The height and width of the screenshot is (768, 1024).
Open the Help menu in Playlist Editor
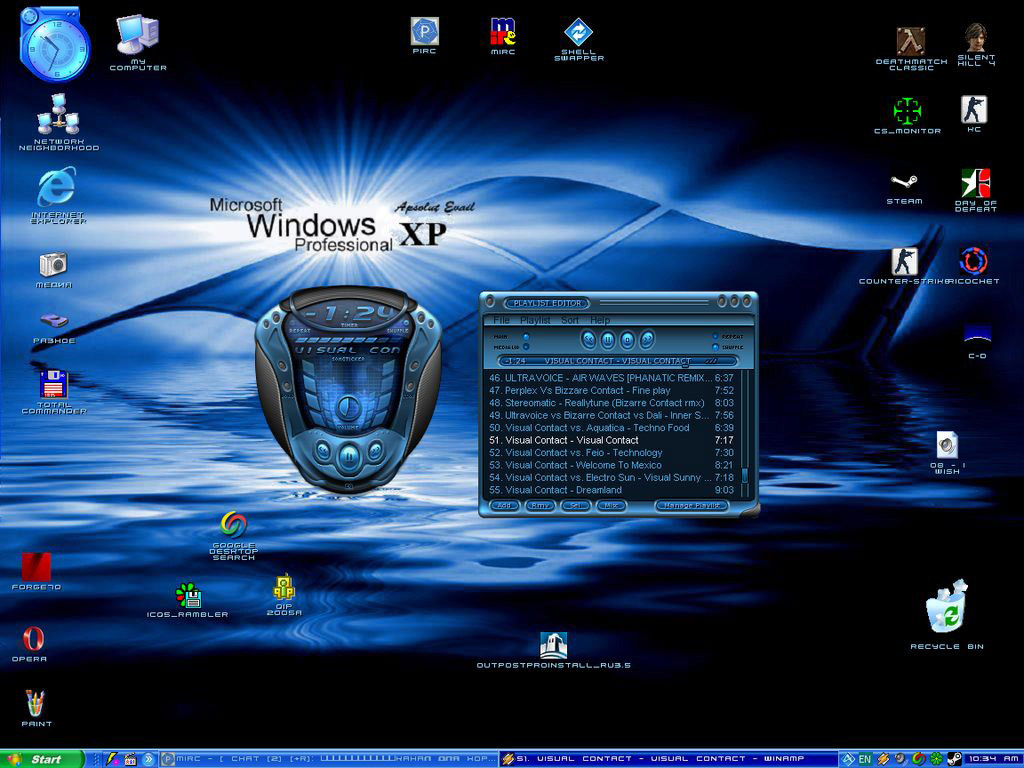click(x=600, y=320)
